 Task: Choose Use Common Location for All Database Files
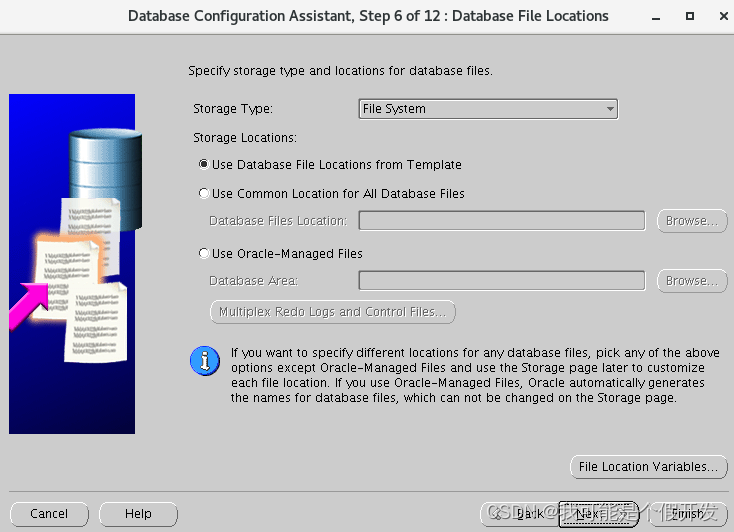(331, 193)
